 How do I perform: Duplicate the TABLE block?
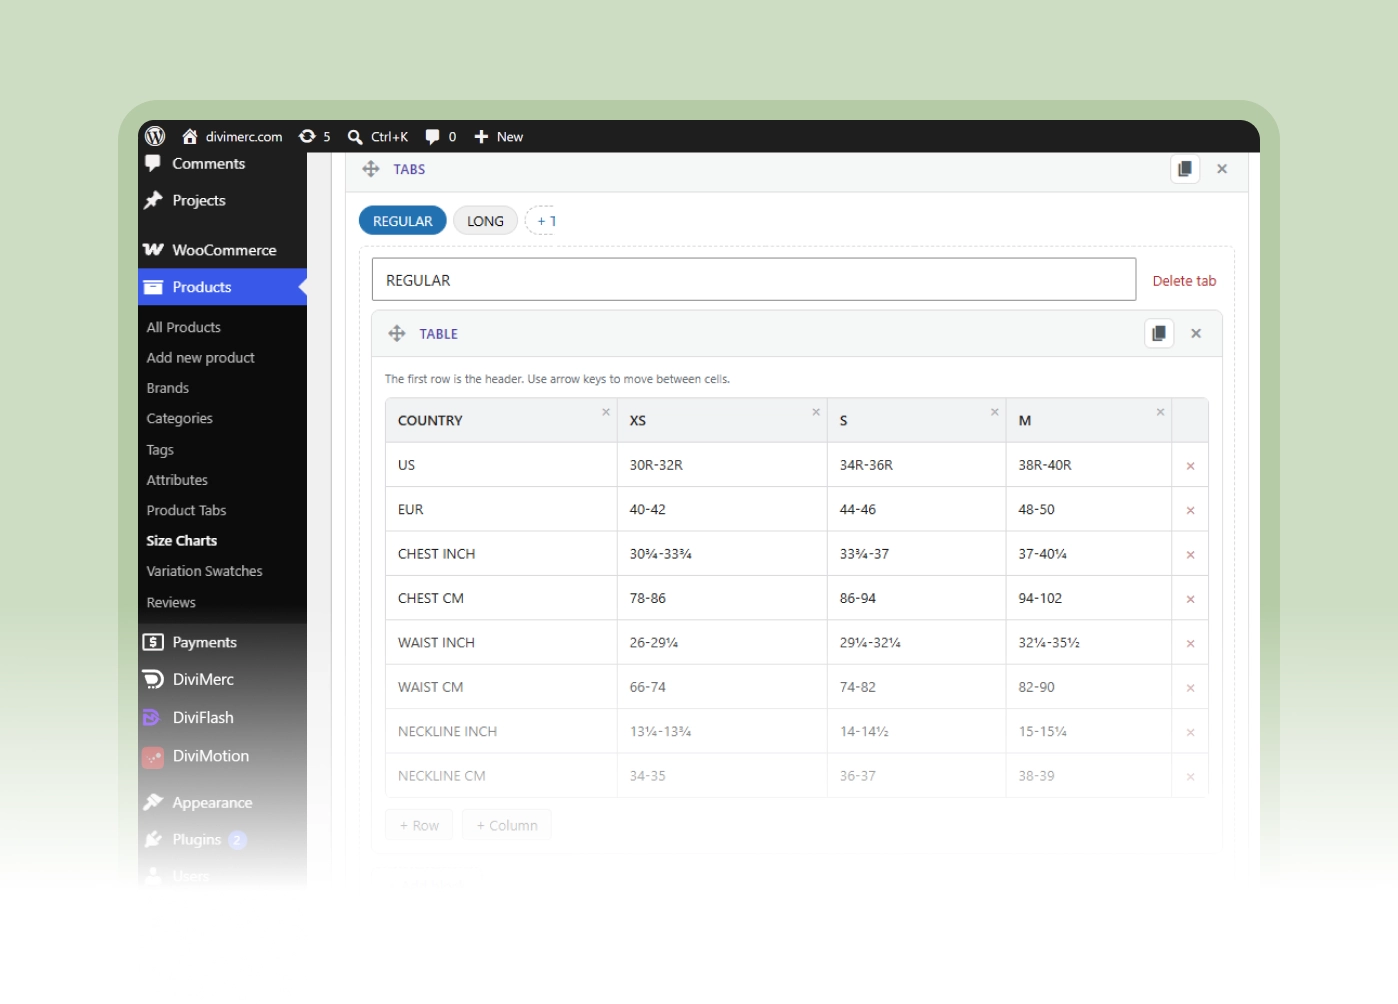click(1159, 333)
